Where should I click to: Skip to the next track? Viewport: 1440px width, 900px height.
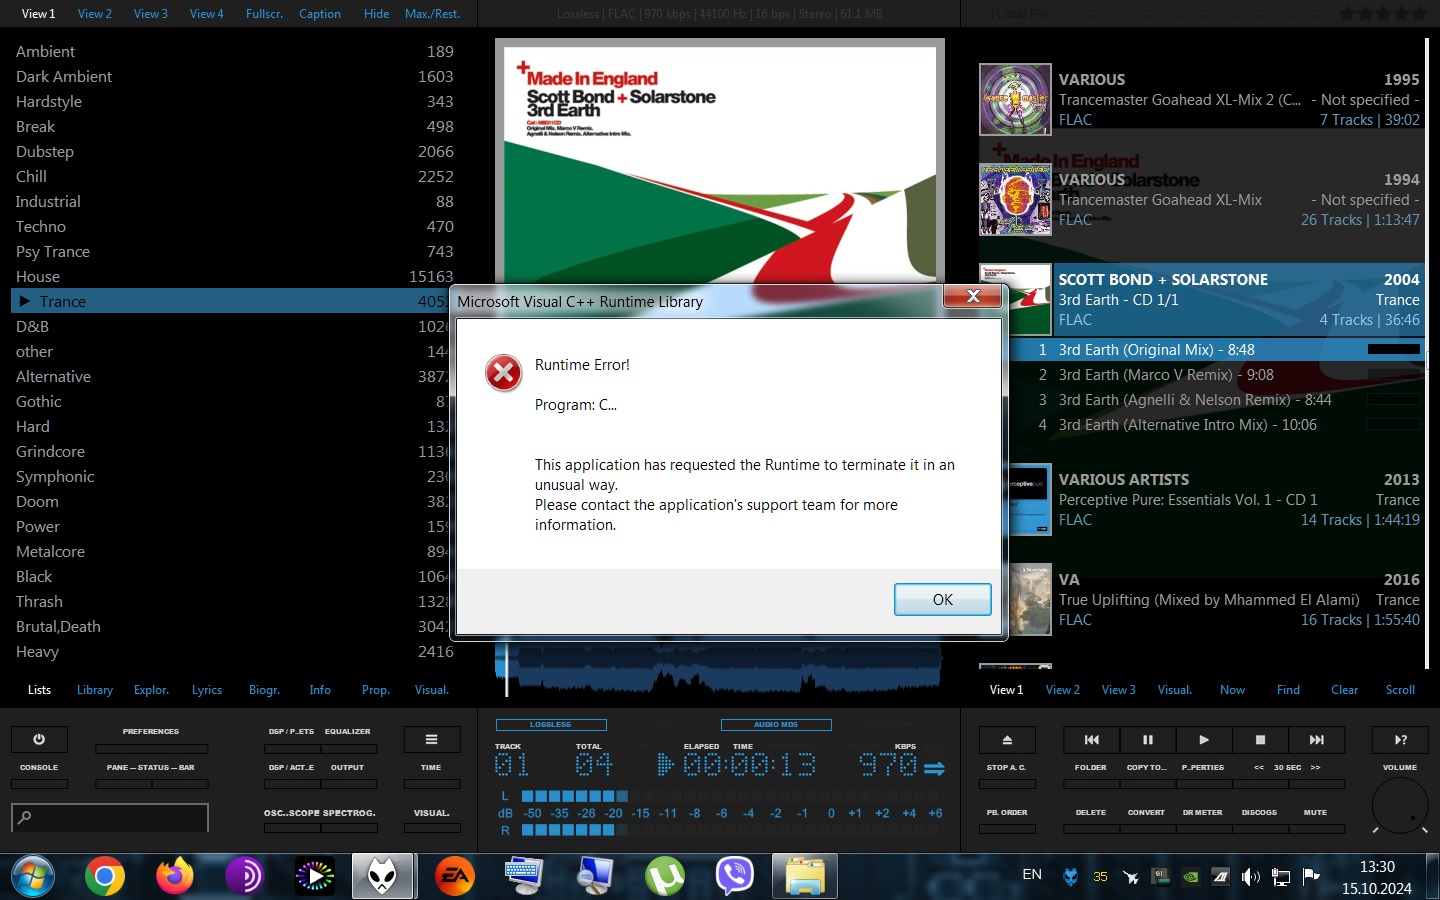tap(1316, 740)
